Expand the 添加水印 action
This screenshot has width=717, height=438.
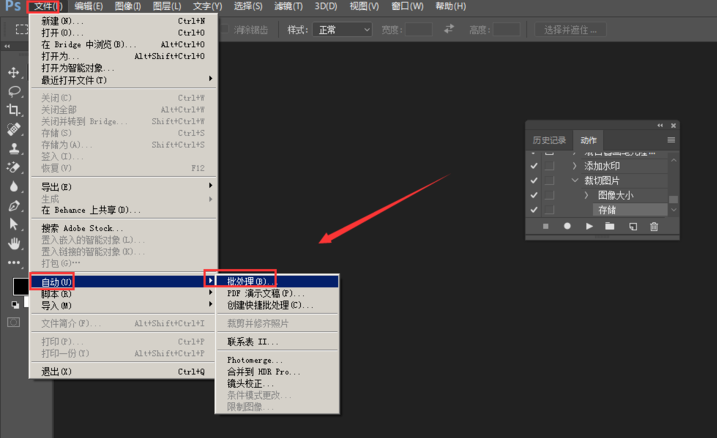(x=575, y=166)
